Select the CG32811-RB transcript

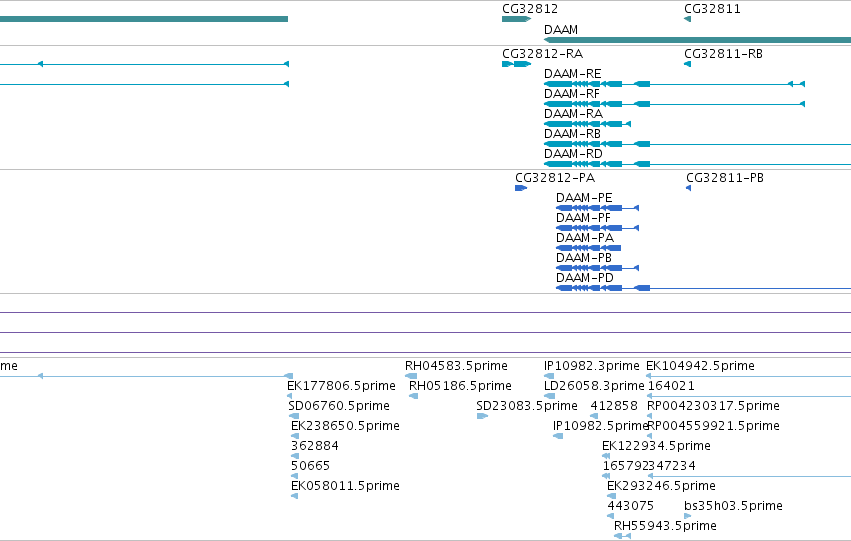(688, 64)
